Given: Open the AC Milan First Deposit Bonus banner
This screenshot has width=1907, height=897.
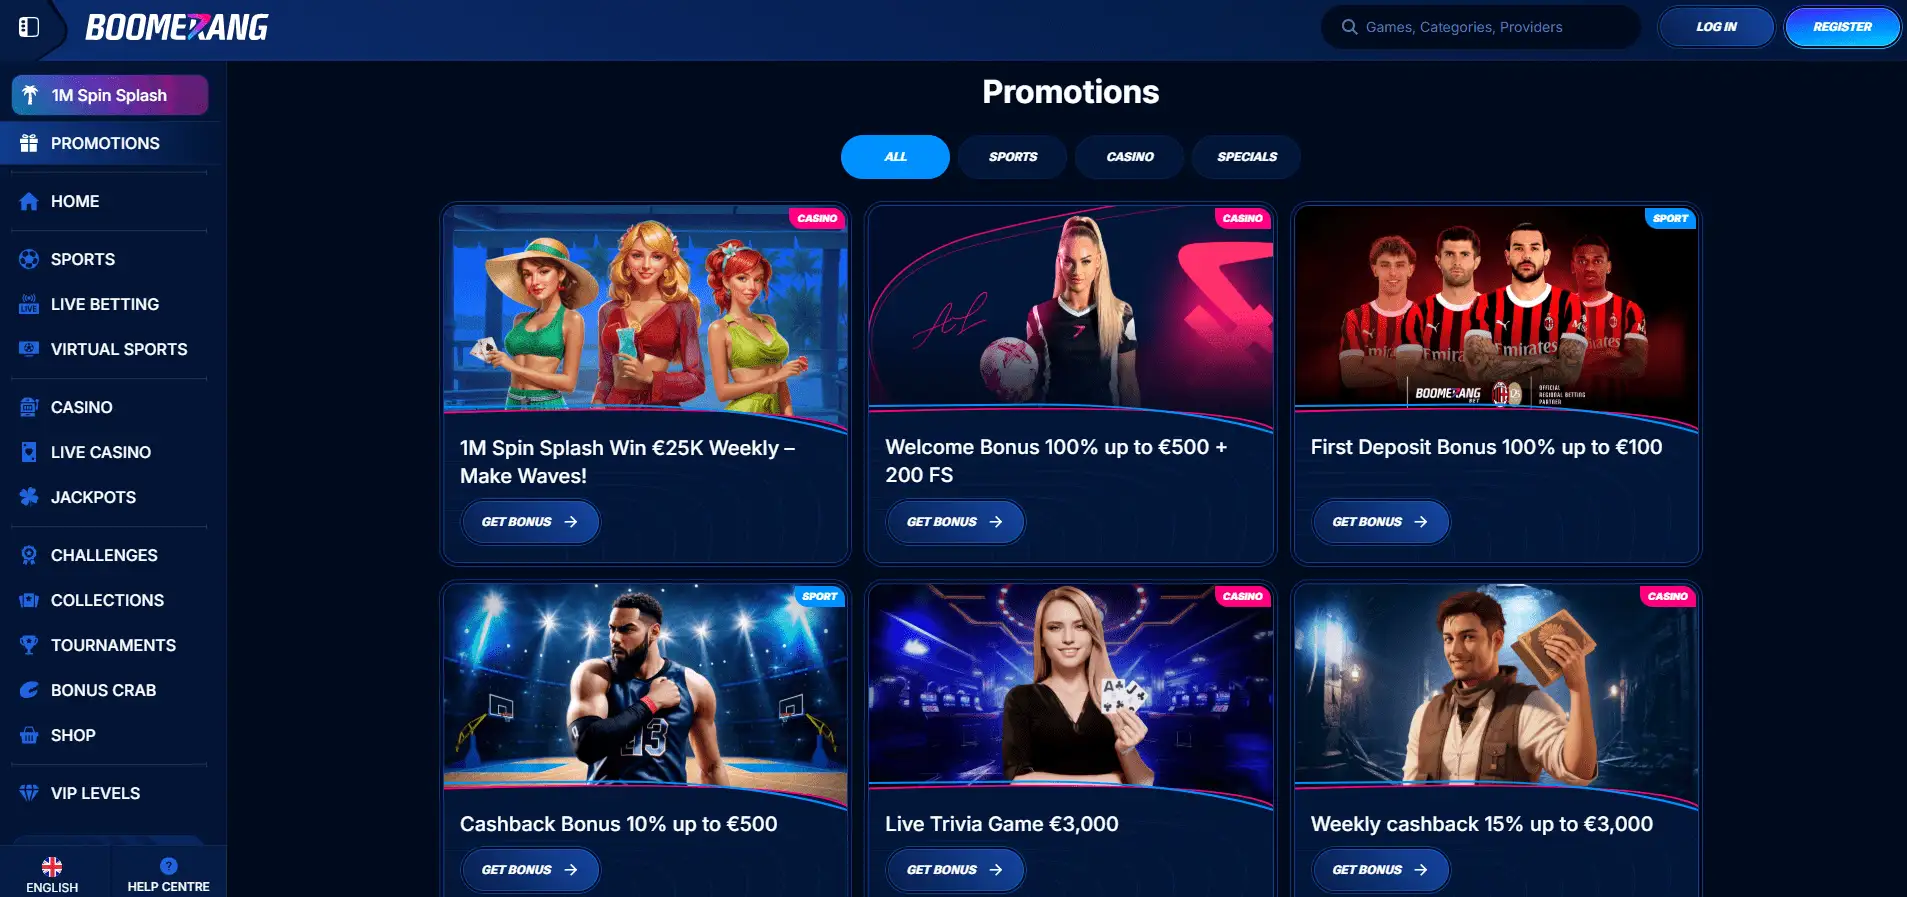Looking at the screenshot, I should point(1496,308).
